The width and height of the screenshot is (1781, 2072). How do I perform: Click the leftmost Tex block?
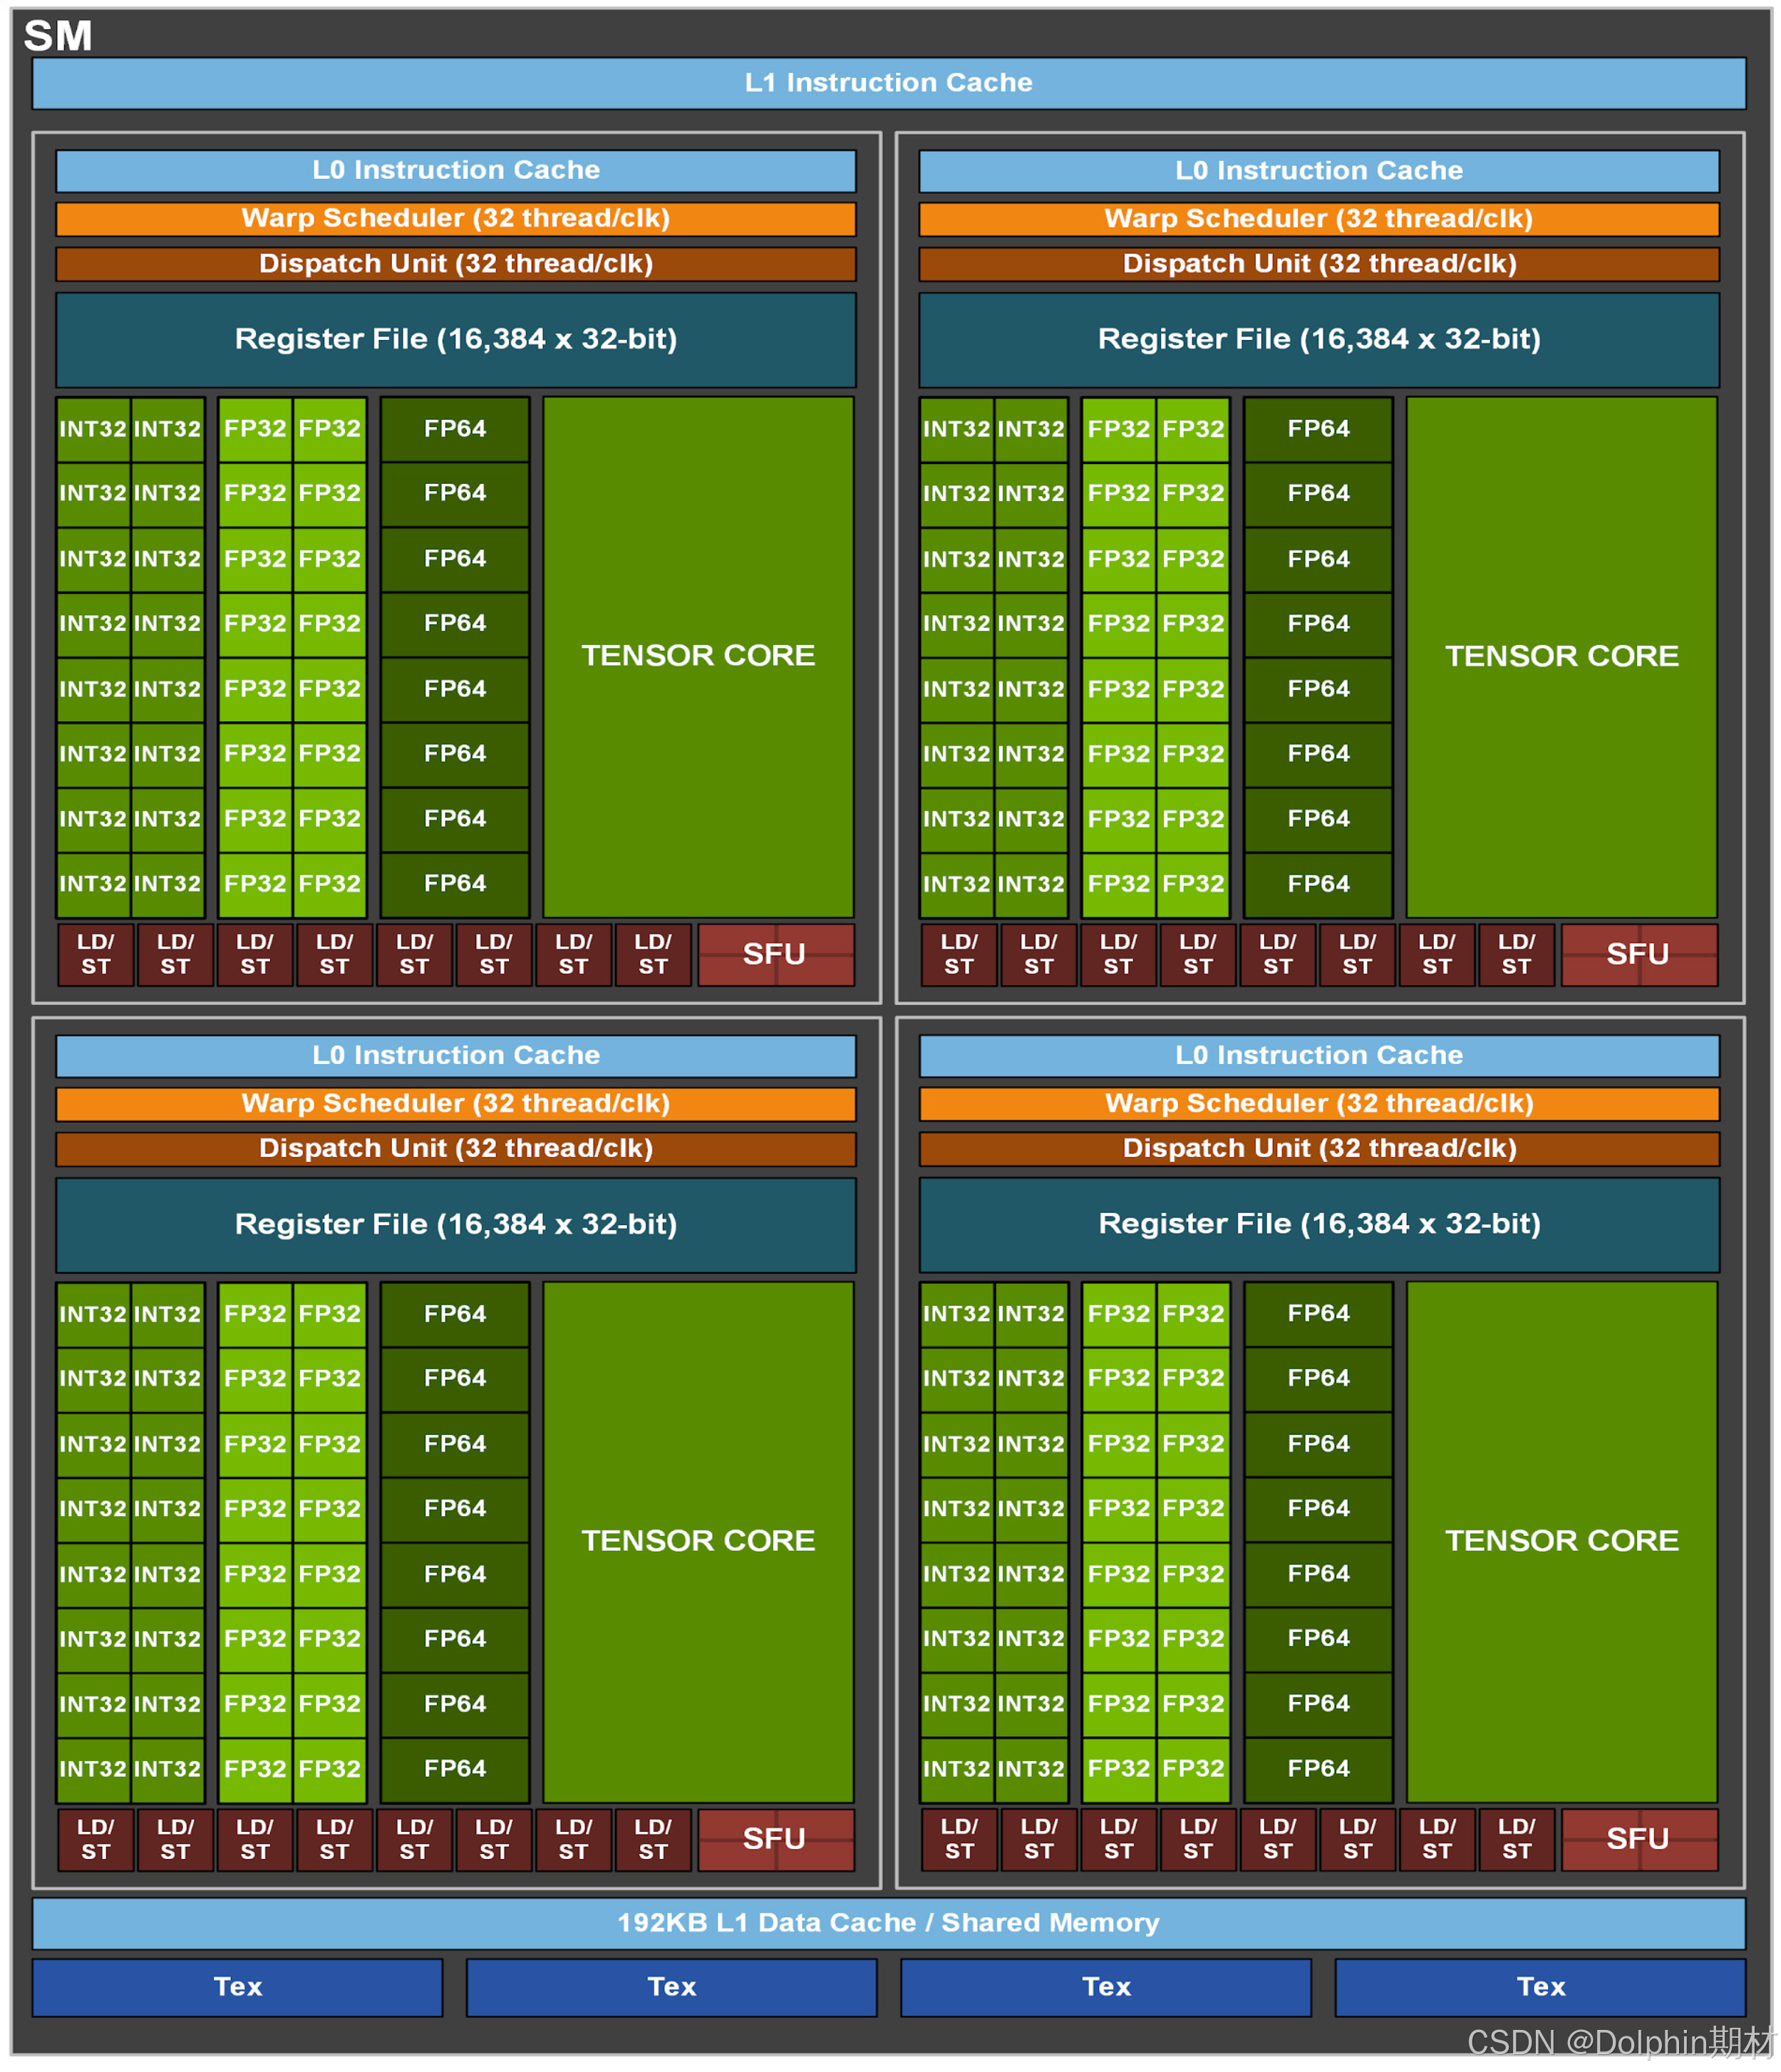pos(237,1987)
